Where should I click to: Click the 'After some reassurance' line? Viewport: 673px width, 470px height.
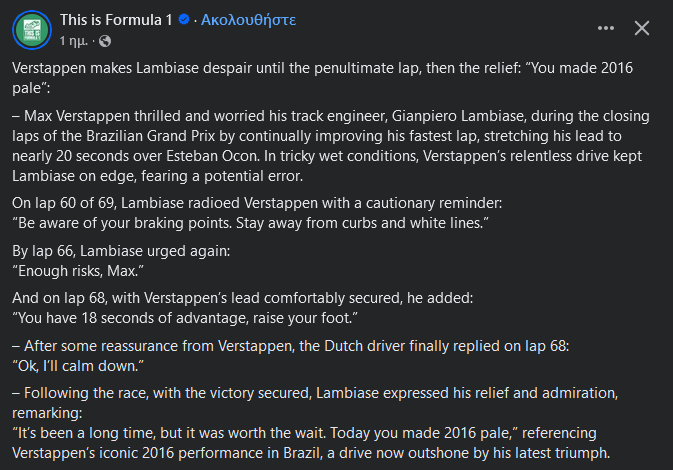pos(290,345)
